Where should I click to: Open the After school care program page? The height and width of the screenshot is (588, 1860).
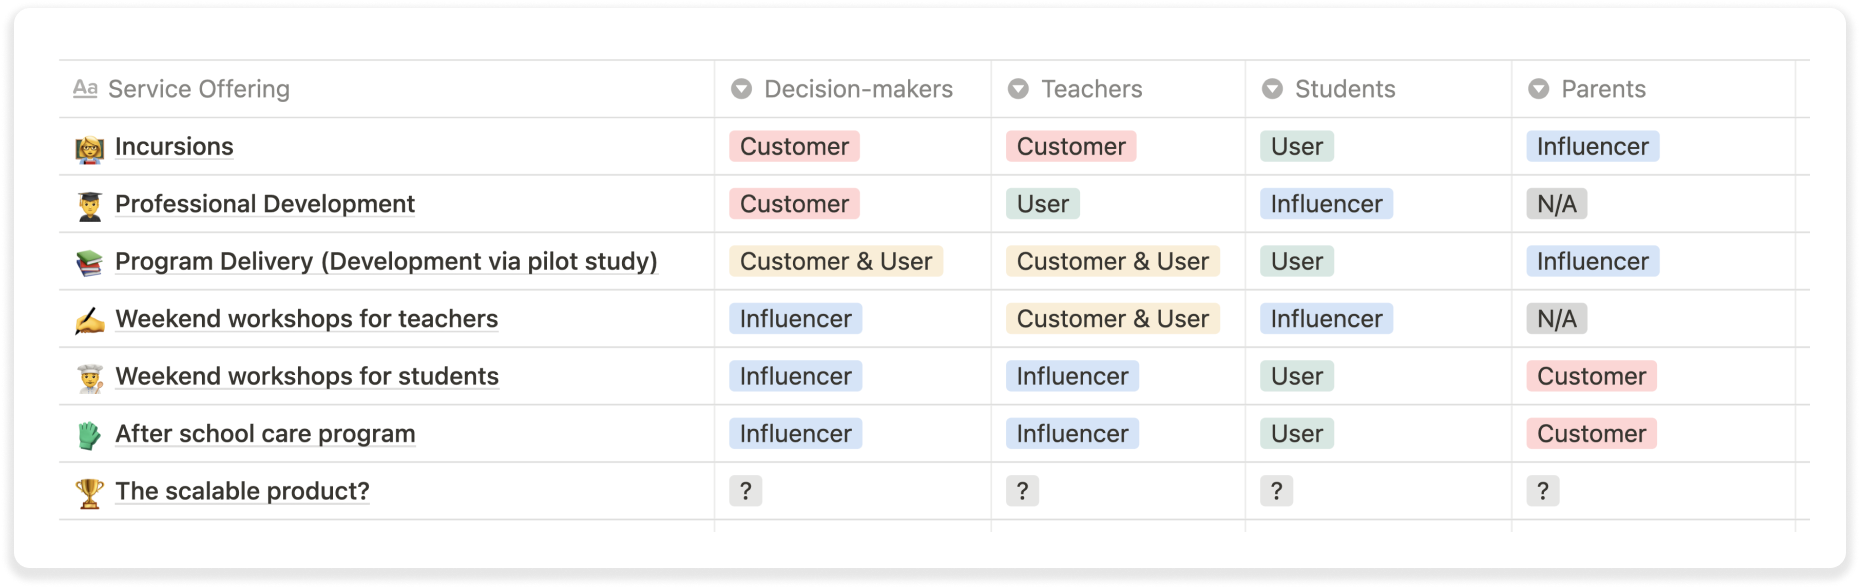(265, 434)
